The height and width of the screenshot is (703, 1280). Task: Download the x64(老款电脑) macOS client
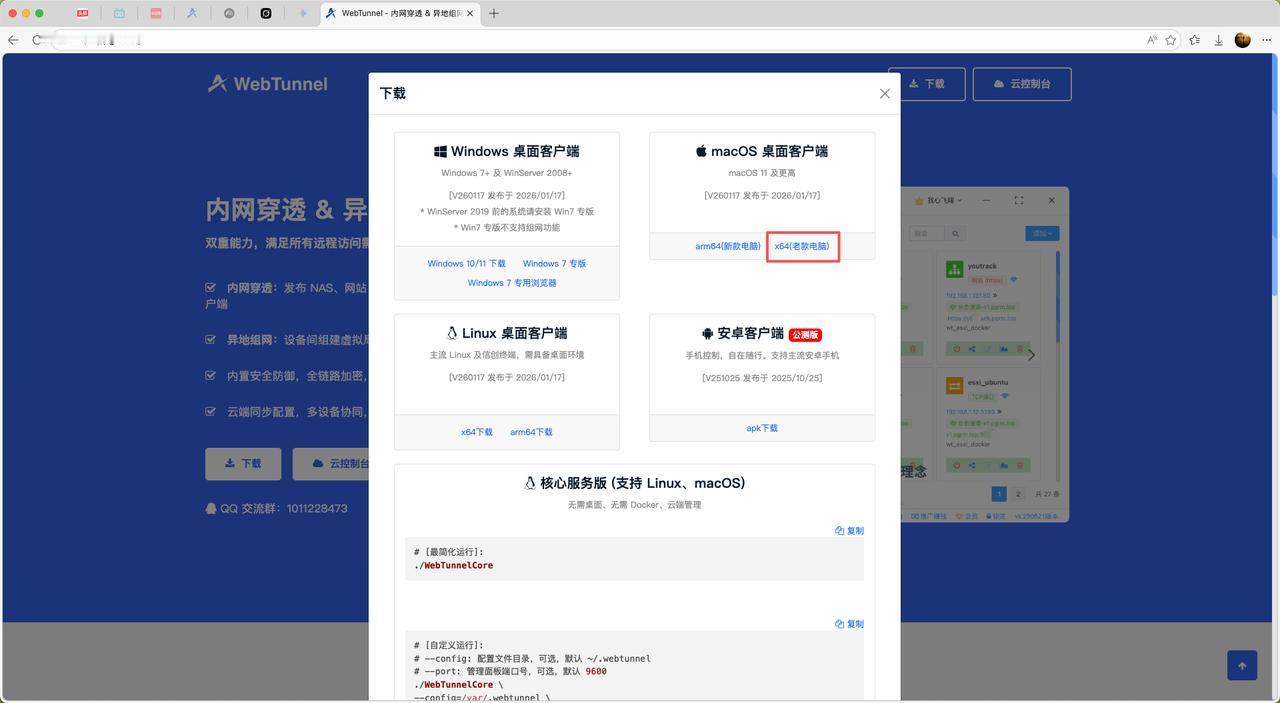(802, 245)
